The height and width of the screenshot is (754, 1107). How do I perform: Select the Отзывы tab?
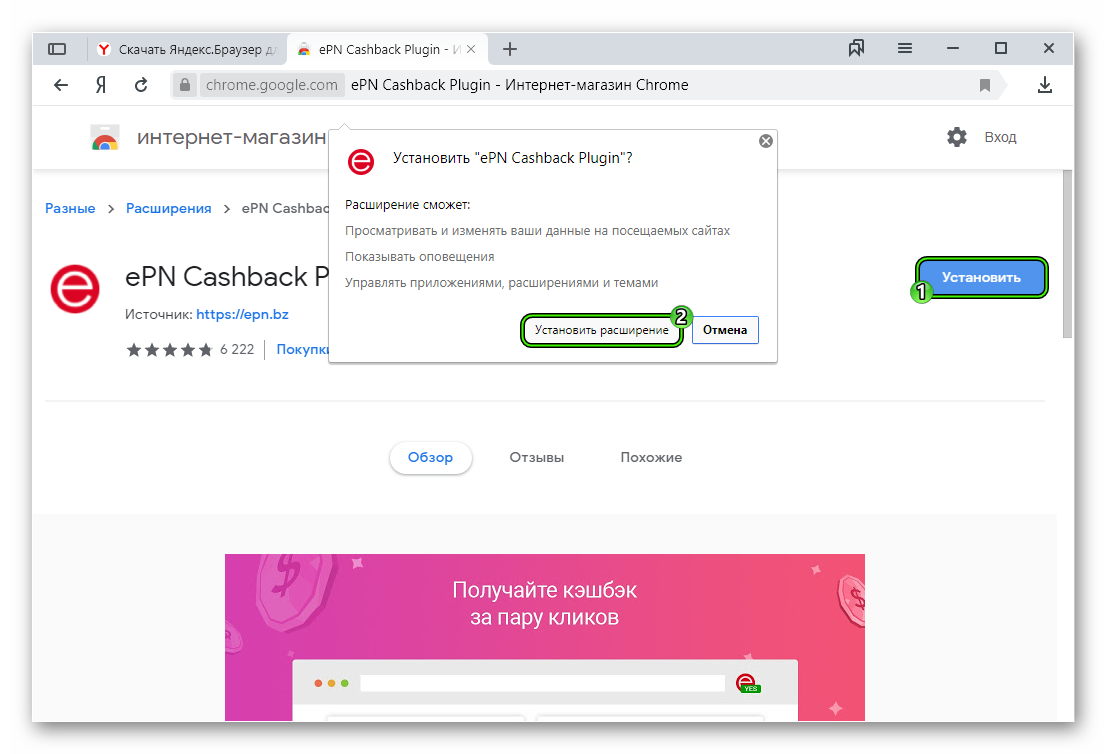537,457
